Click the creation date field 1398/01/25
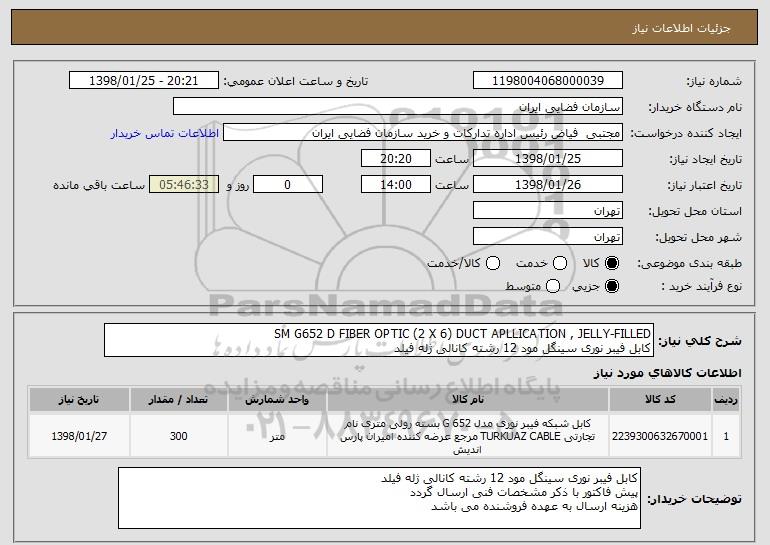This screenshot has height=545, width=770. (x=548, y=159)
